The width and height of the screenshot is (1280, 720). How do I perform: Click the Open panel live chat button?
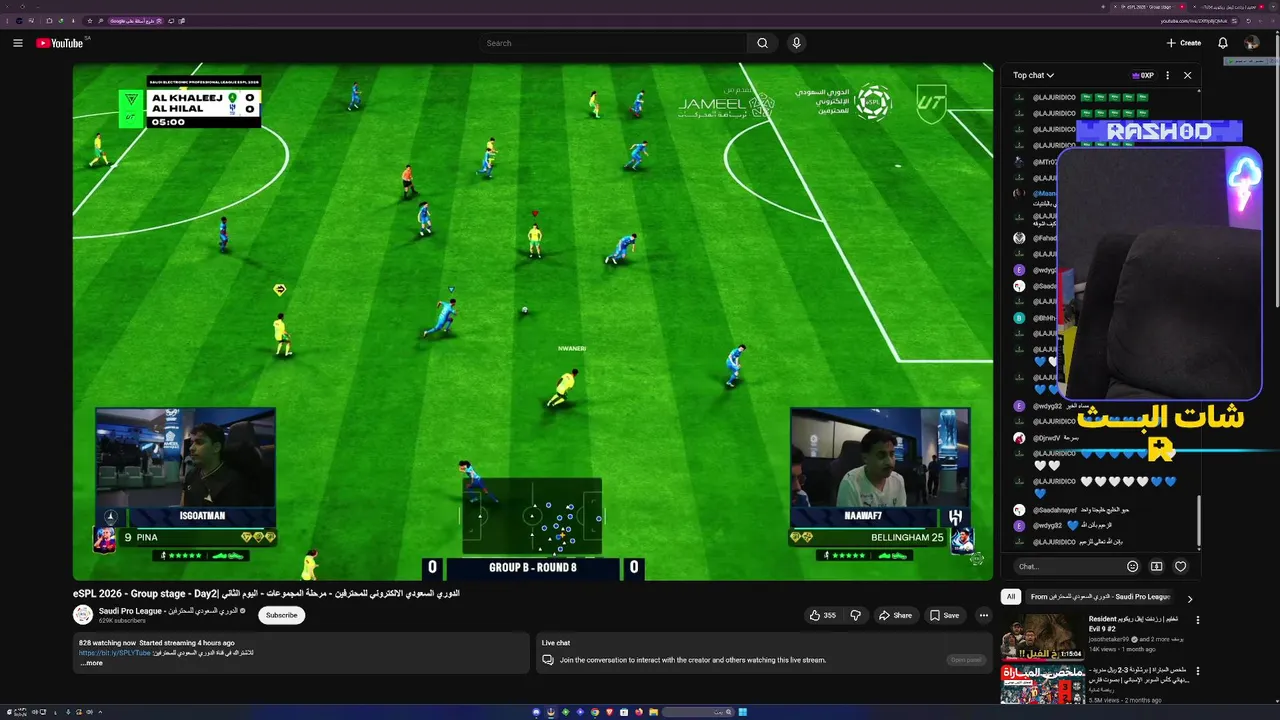pos(966,660)
